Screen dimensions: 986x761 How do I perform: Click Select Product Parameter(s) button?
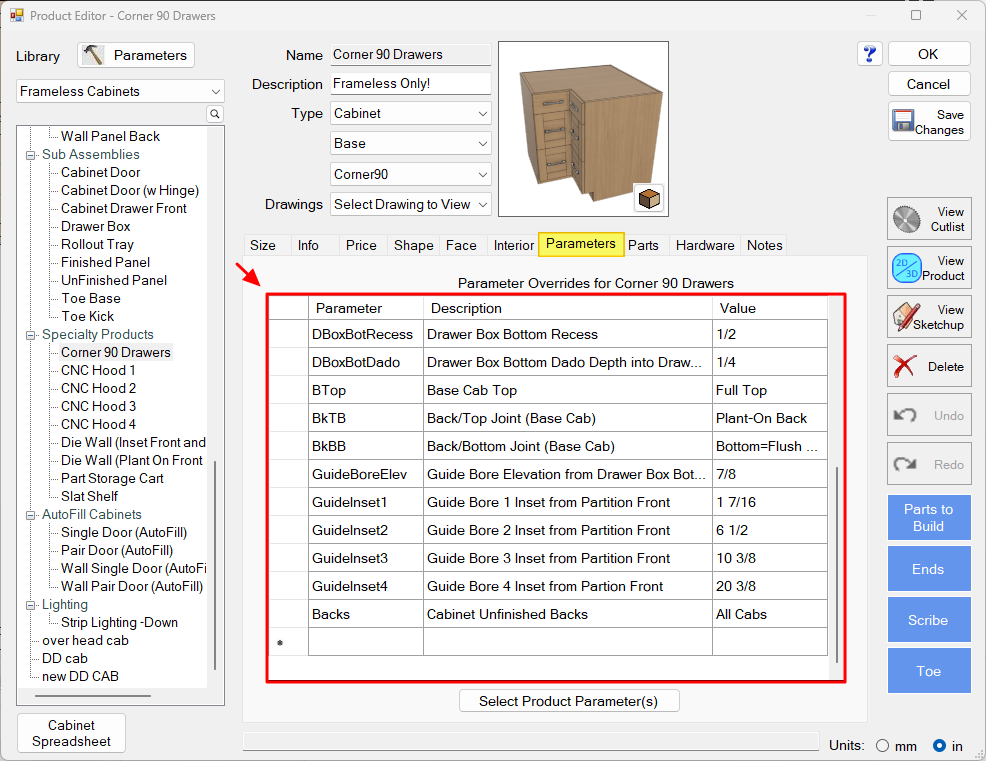coord(568,701)
